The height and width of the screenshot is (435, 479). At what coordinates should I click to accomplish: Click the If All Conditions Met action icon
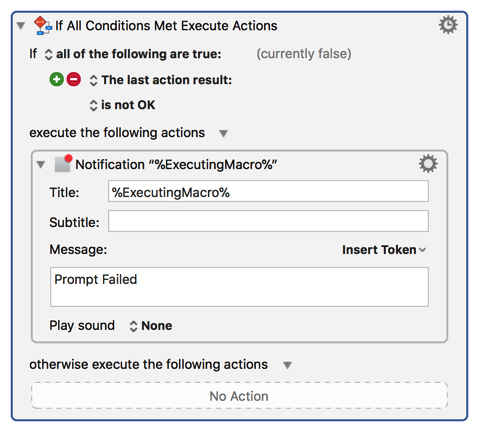coord(43,25)
